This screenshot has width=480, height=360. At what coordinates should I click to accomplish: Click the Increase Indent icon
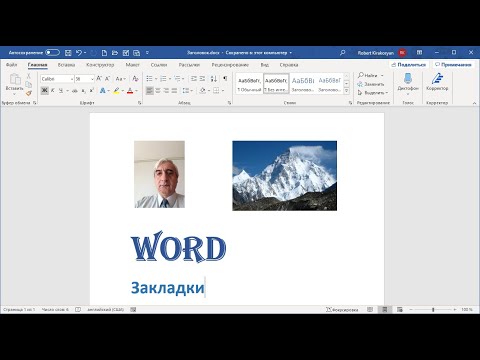coord(202,79)
